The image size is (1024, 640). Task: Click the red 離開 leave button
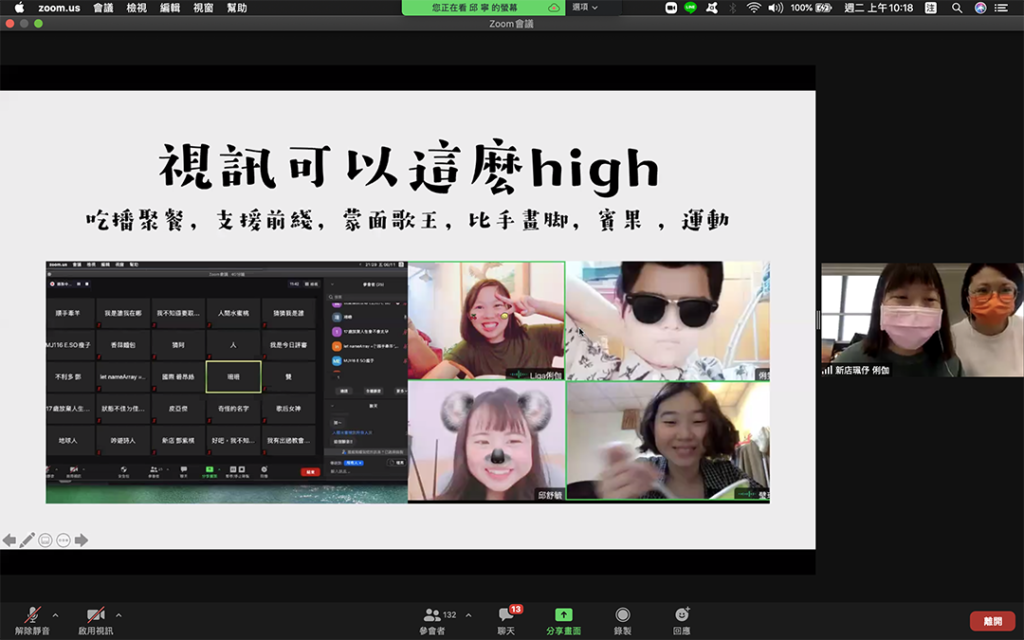(x=992, y=621)
